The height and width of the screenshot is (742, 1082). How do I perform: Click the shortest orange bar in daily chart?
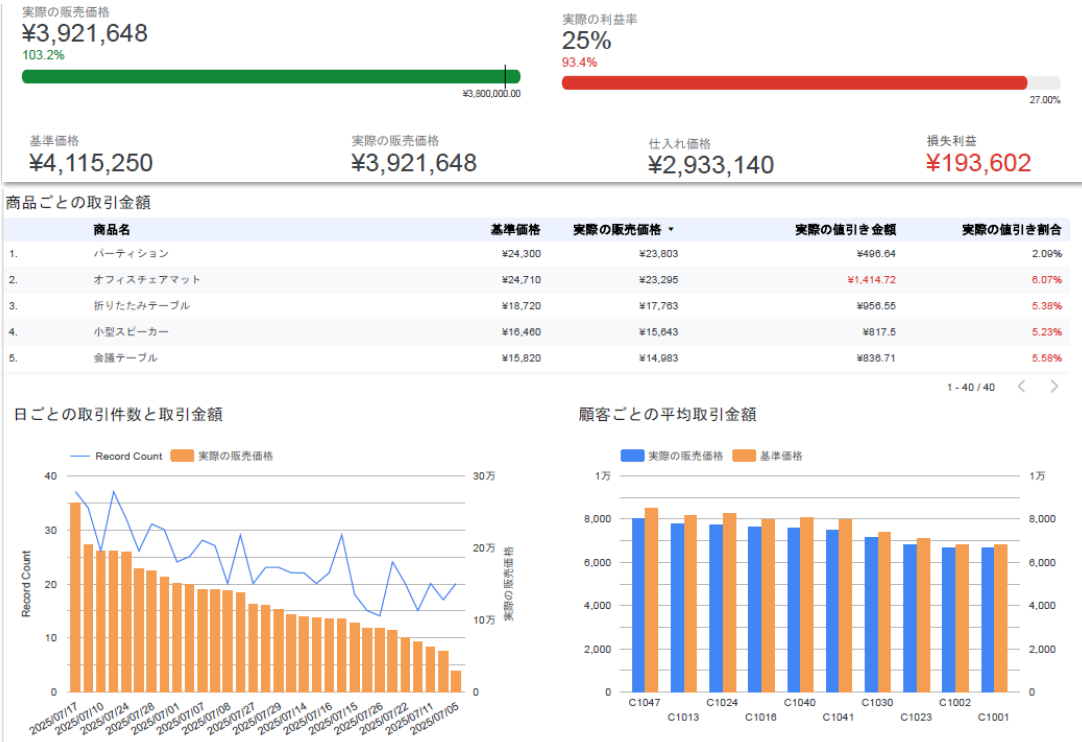coord(456,680)
